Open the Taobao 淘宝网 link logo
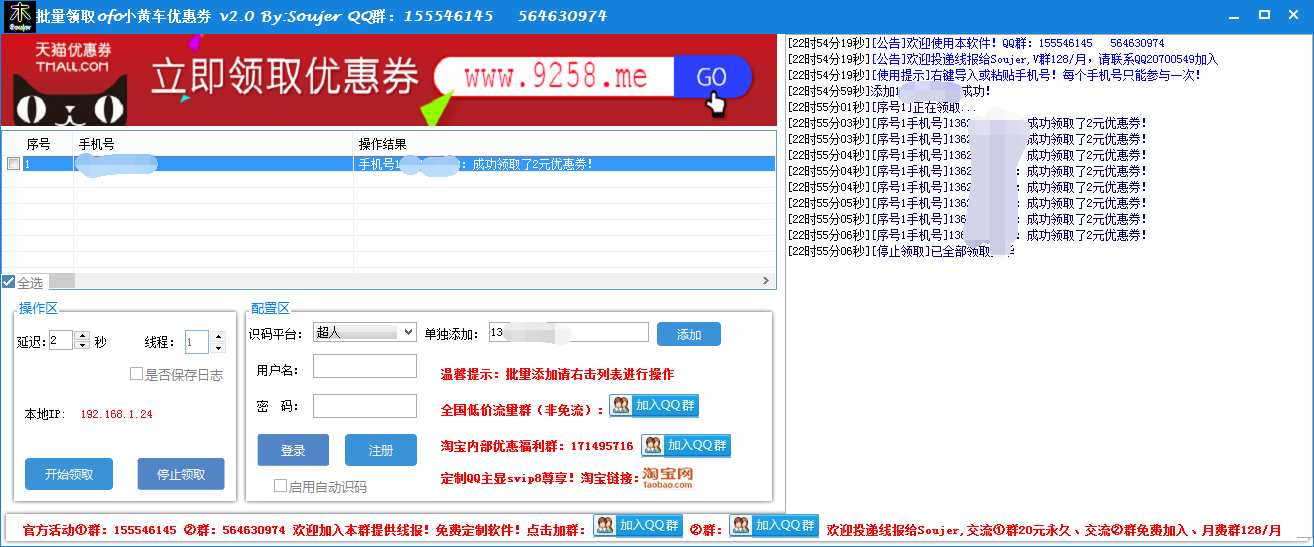 click(668, 477)
